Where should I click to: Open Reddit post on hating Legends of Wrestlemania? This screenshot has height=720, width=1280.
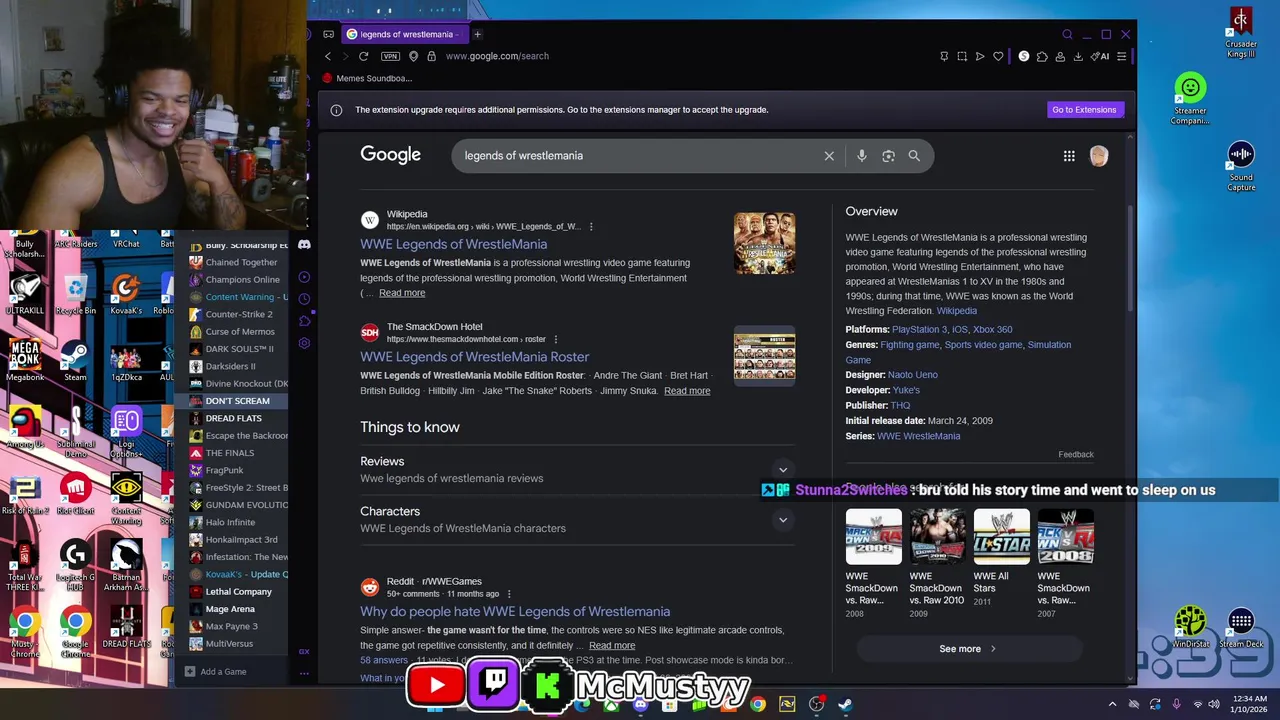(x=515, y=612)
